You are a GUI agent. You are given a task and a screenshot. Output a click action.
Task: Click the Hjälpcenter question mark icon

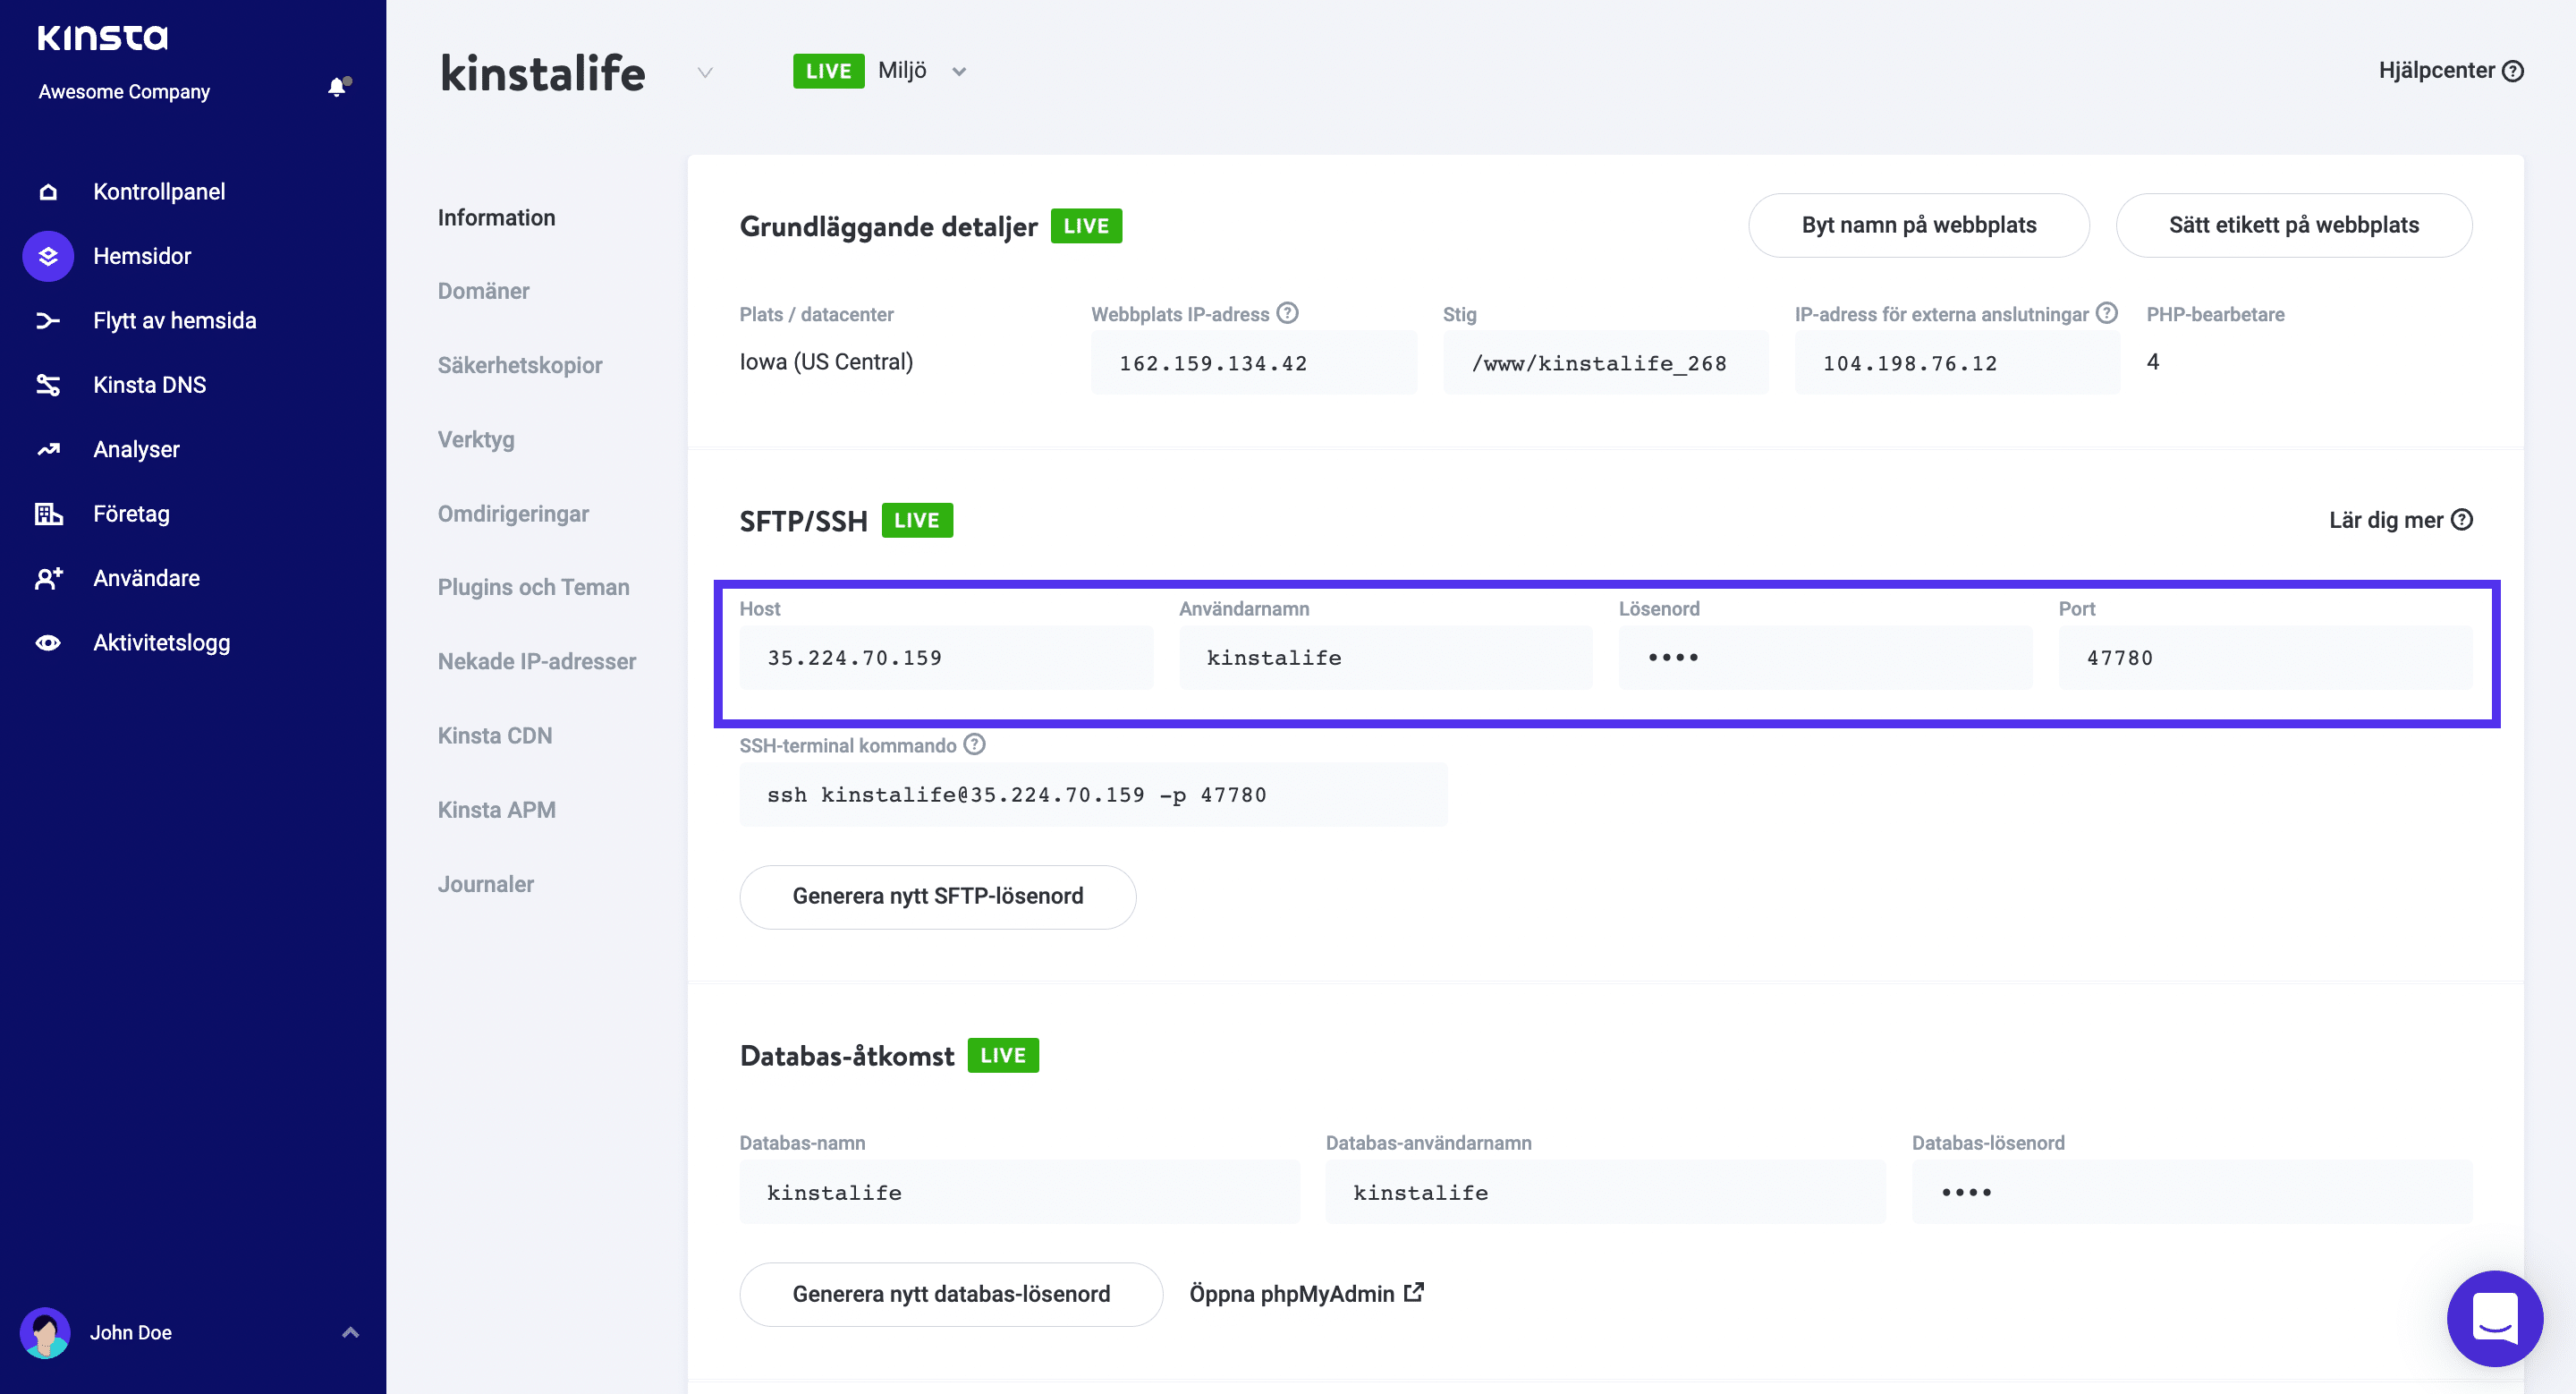2513,71
